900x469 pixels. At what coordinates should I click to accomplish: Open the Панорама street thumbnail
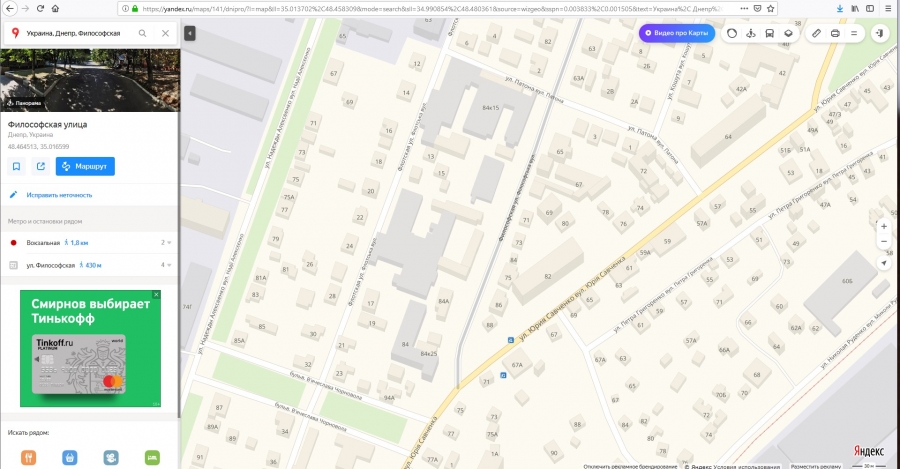(90, 80)
